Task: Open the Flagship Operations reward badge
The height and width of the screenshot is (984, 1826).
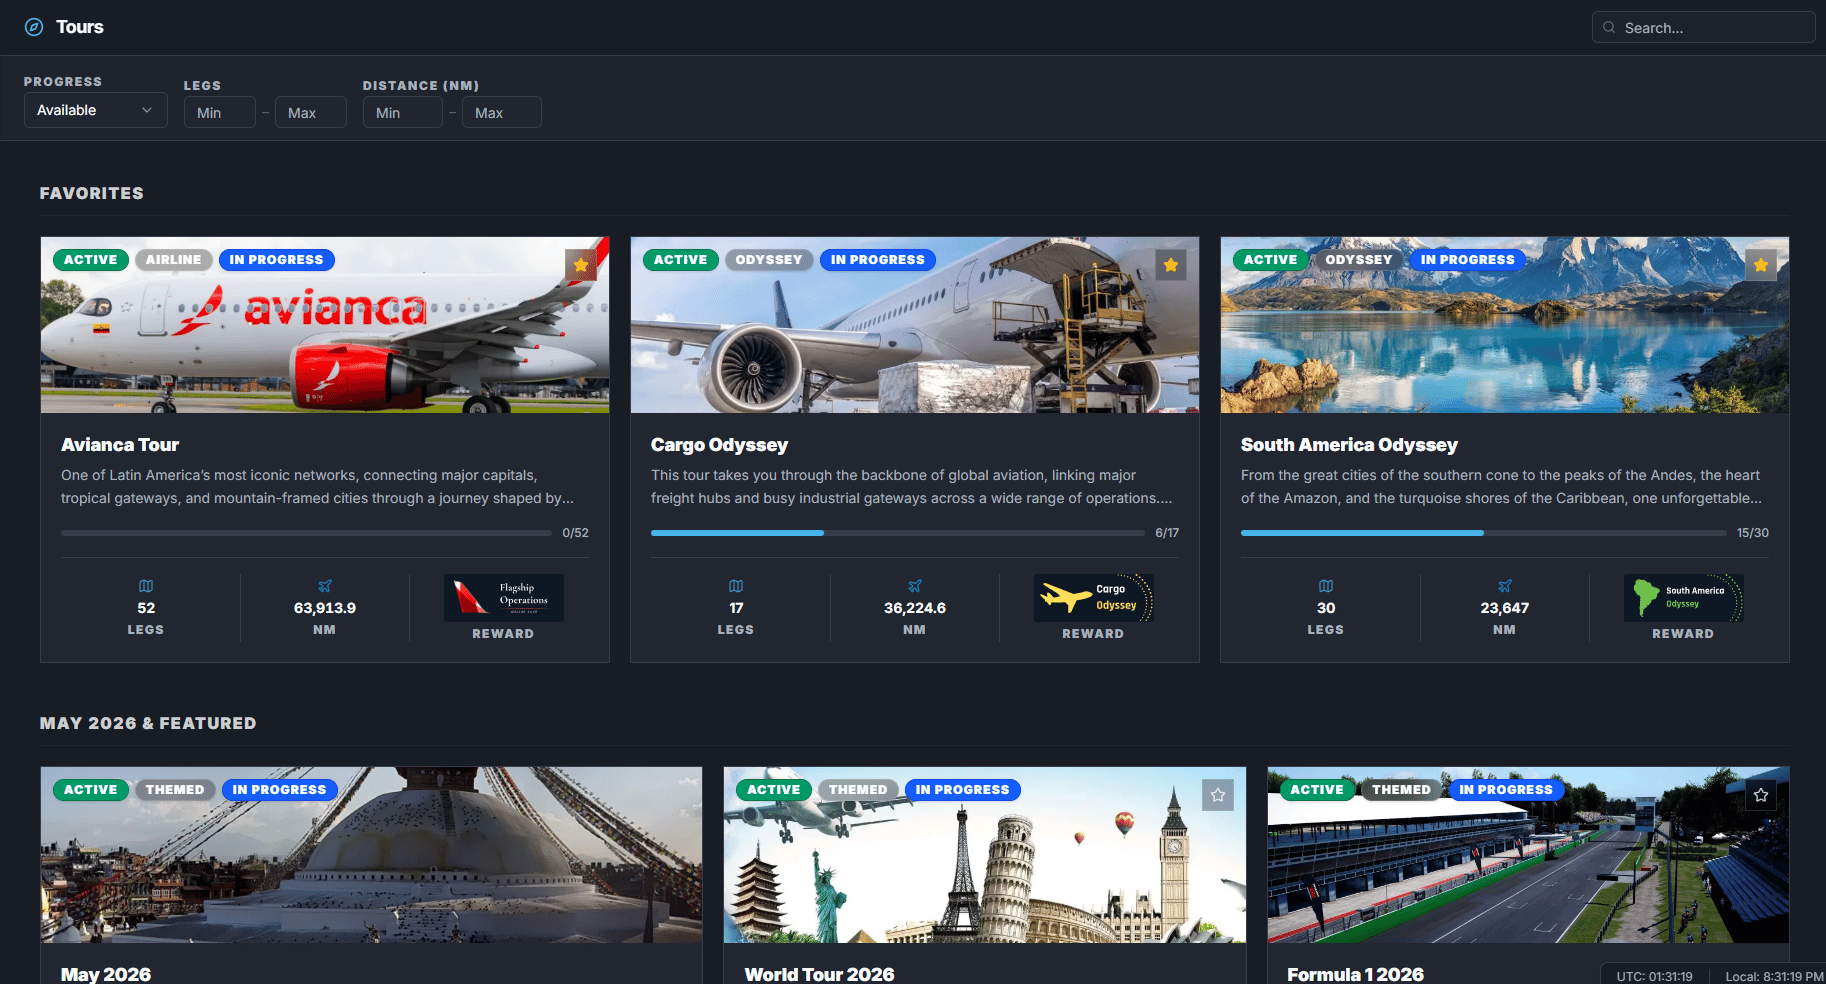Action: 504,598
